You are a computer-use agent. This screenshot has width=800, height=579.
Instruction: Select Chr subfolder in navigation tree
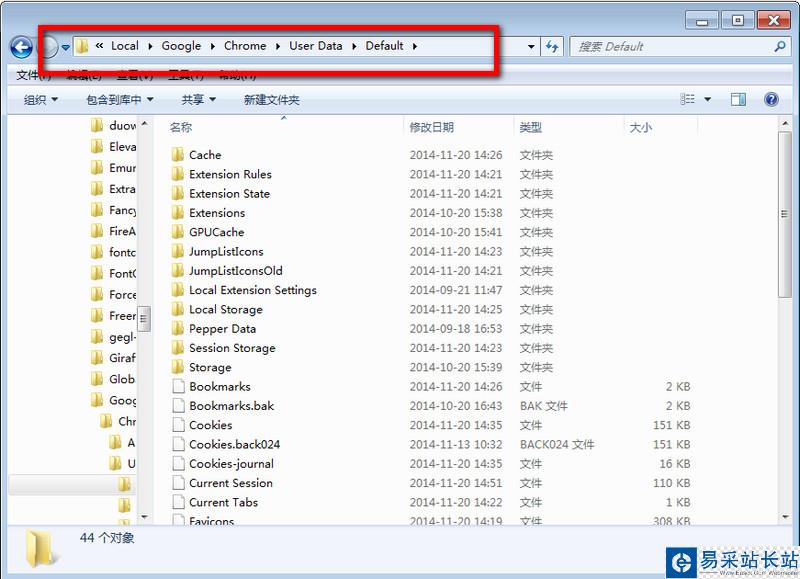coord(118,421)
